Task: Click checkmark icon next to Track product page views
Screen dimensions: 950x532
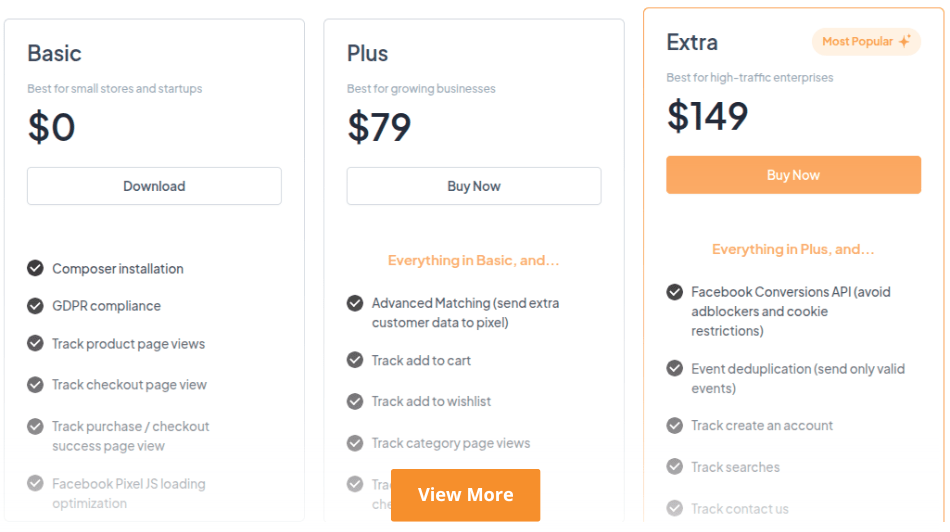Action: coord(35,343)
